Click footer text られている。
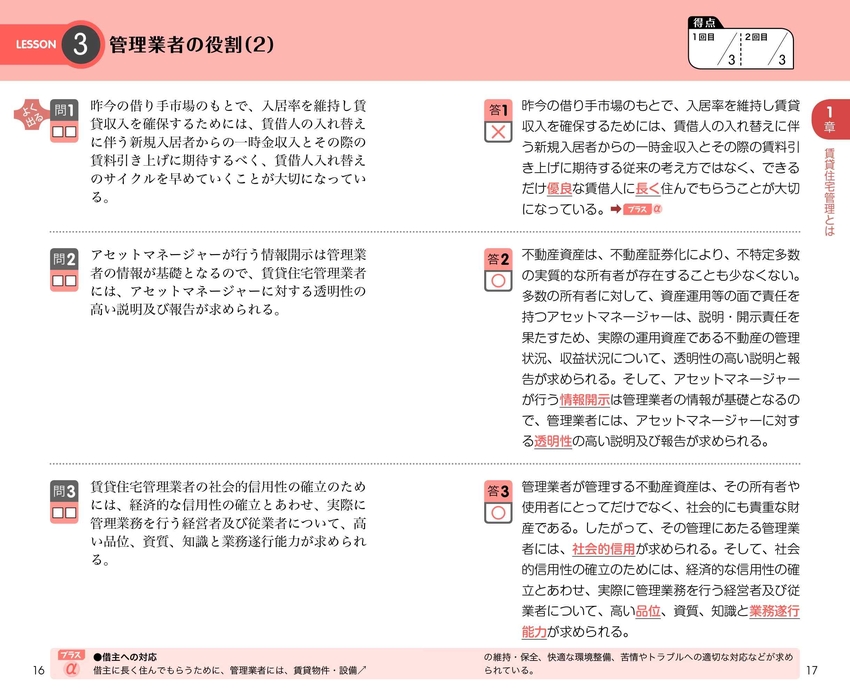The width and height of the screenshot is (850, 696). pos(509,671)
